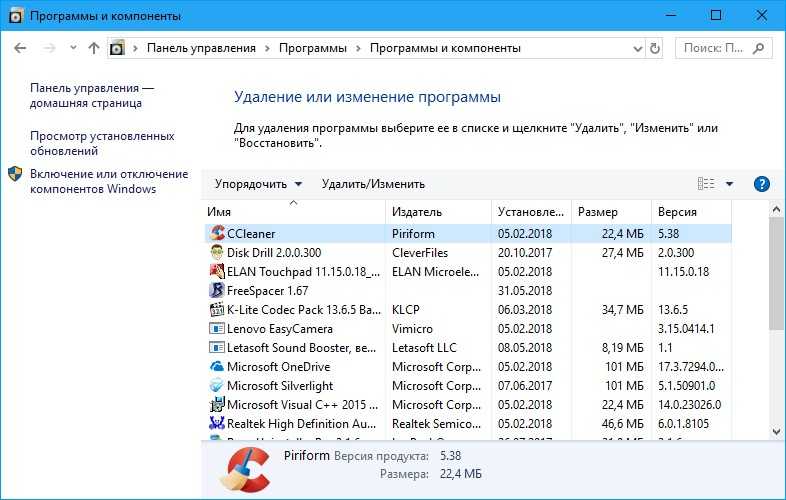Select the FreeSpacer 1.67 row
The height and width of the screenshot is (500, 786).
point(468,290)
